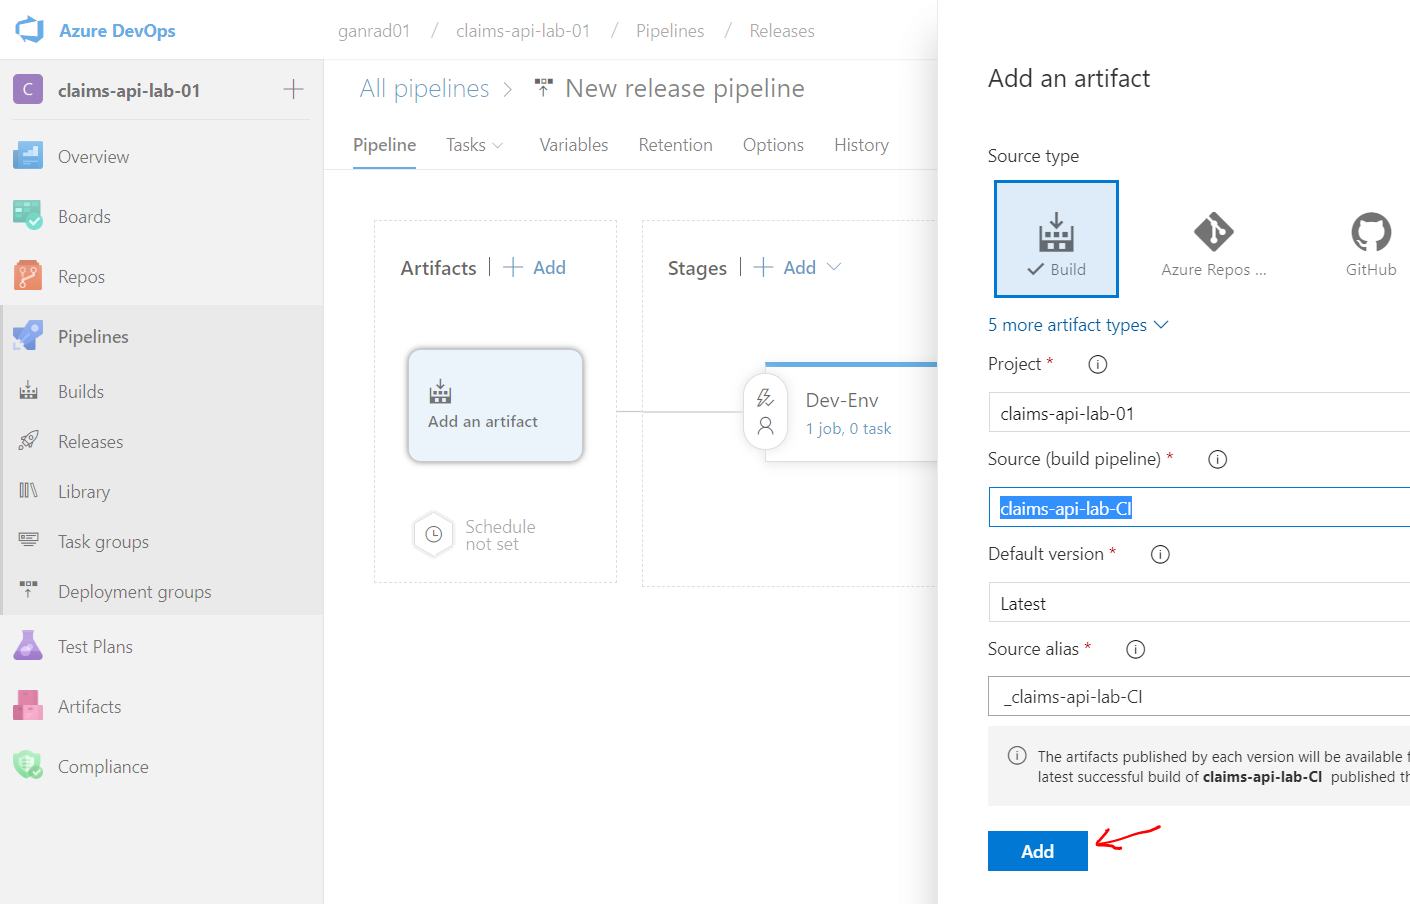Click the Schedule not set label
The width and height of the screenshot is (1410, 904).
tap(500, 535)
